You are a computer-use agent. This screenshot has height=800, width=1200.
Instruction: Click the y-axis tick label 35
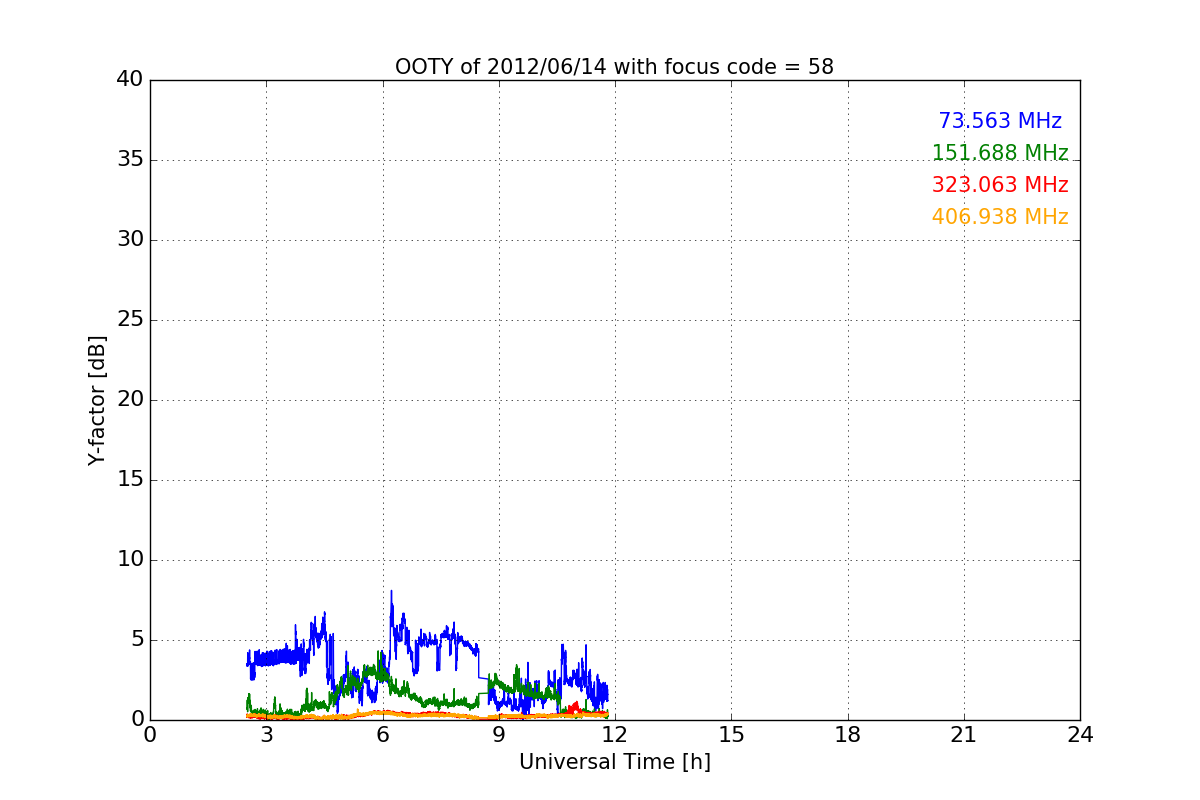point(130,160)
